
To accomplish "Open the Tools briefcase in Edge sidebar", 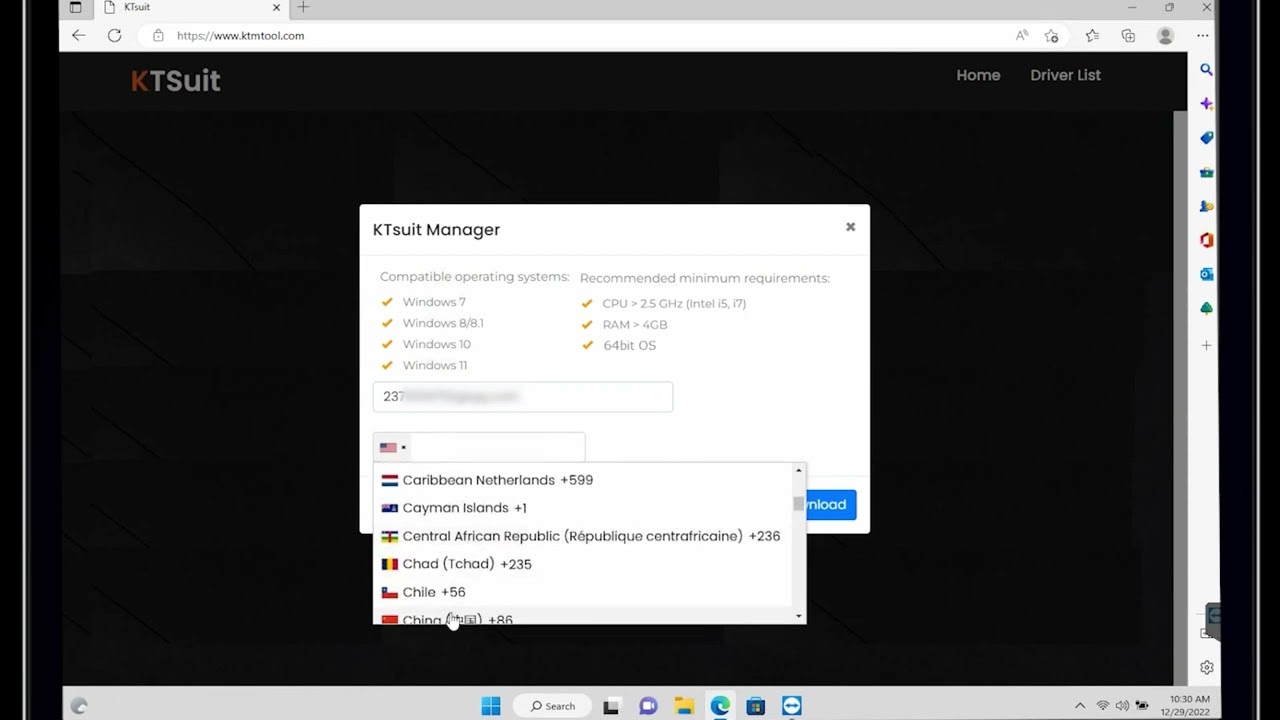I will 1206,172.
